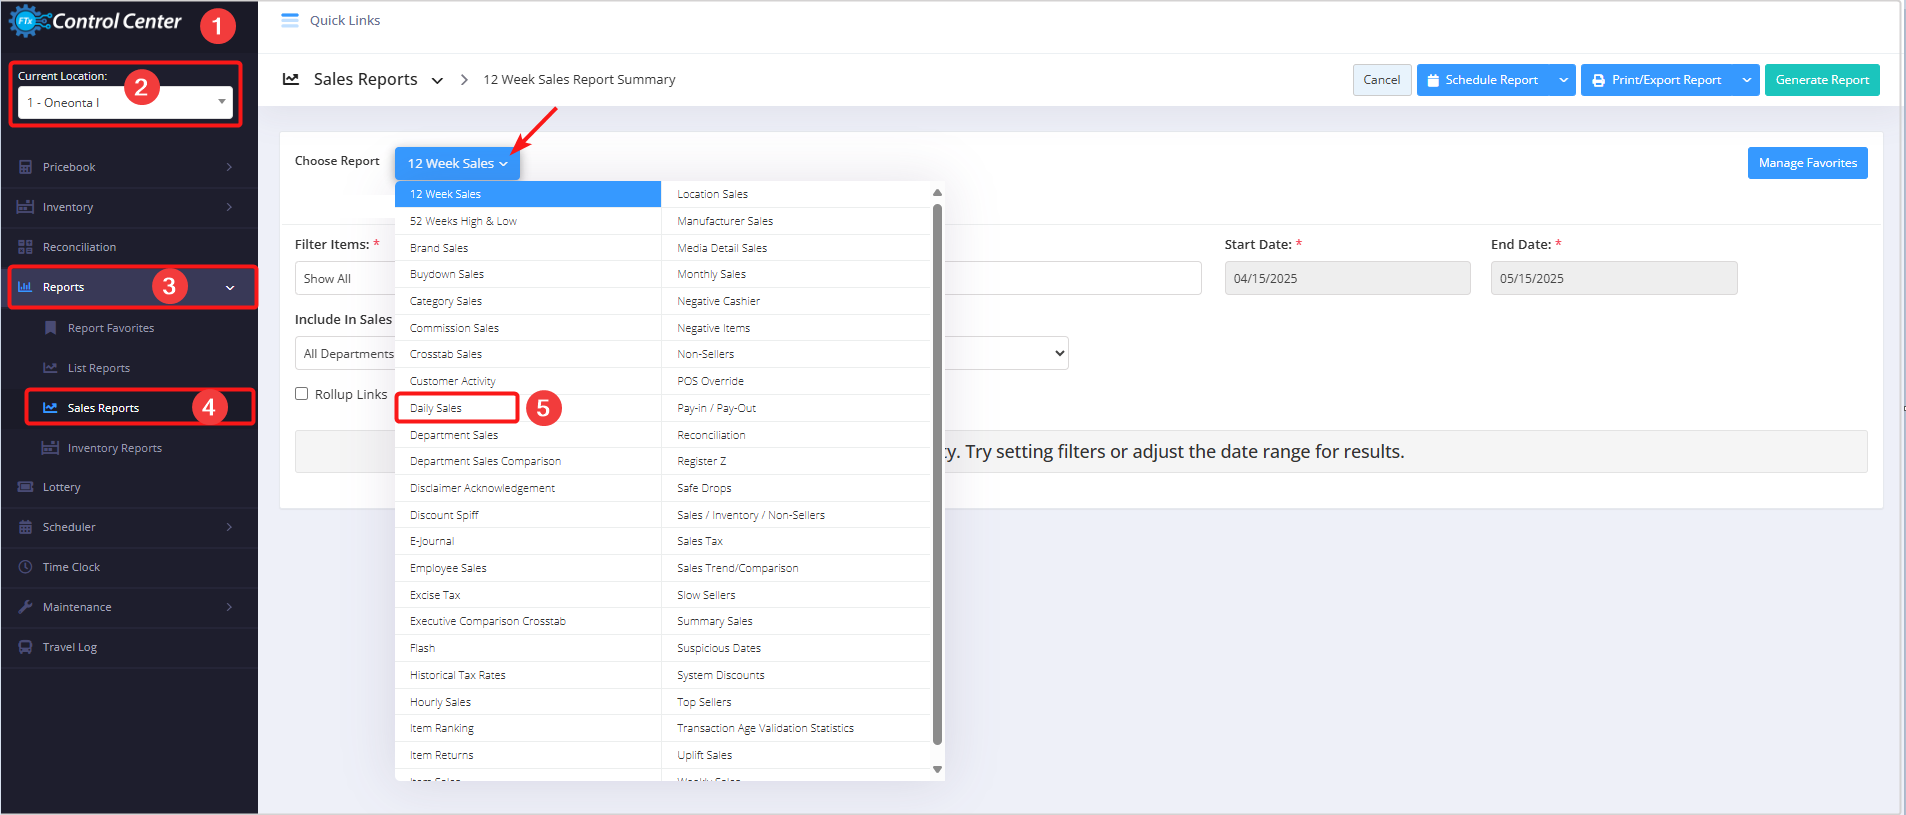The width and height of the screenshot is (1906, 815).
Task: Click the calendar icon on Schedule Report
Action: tap(1433, 80)
